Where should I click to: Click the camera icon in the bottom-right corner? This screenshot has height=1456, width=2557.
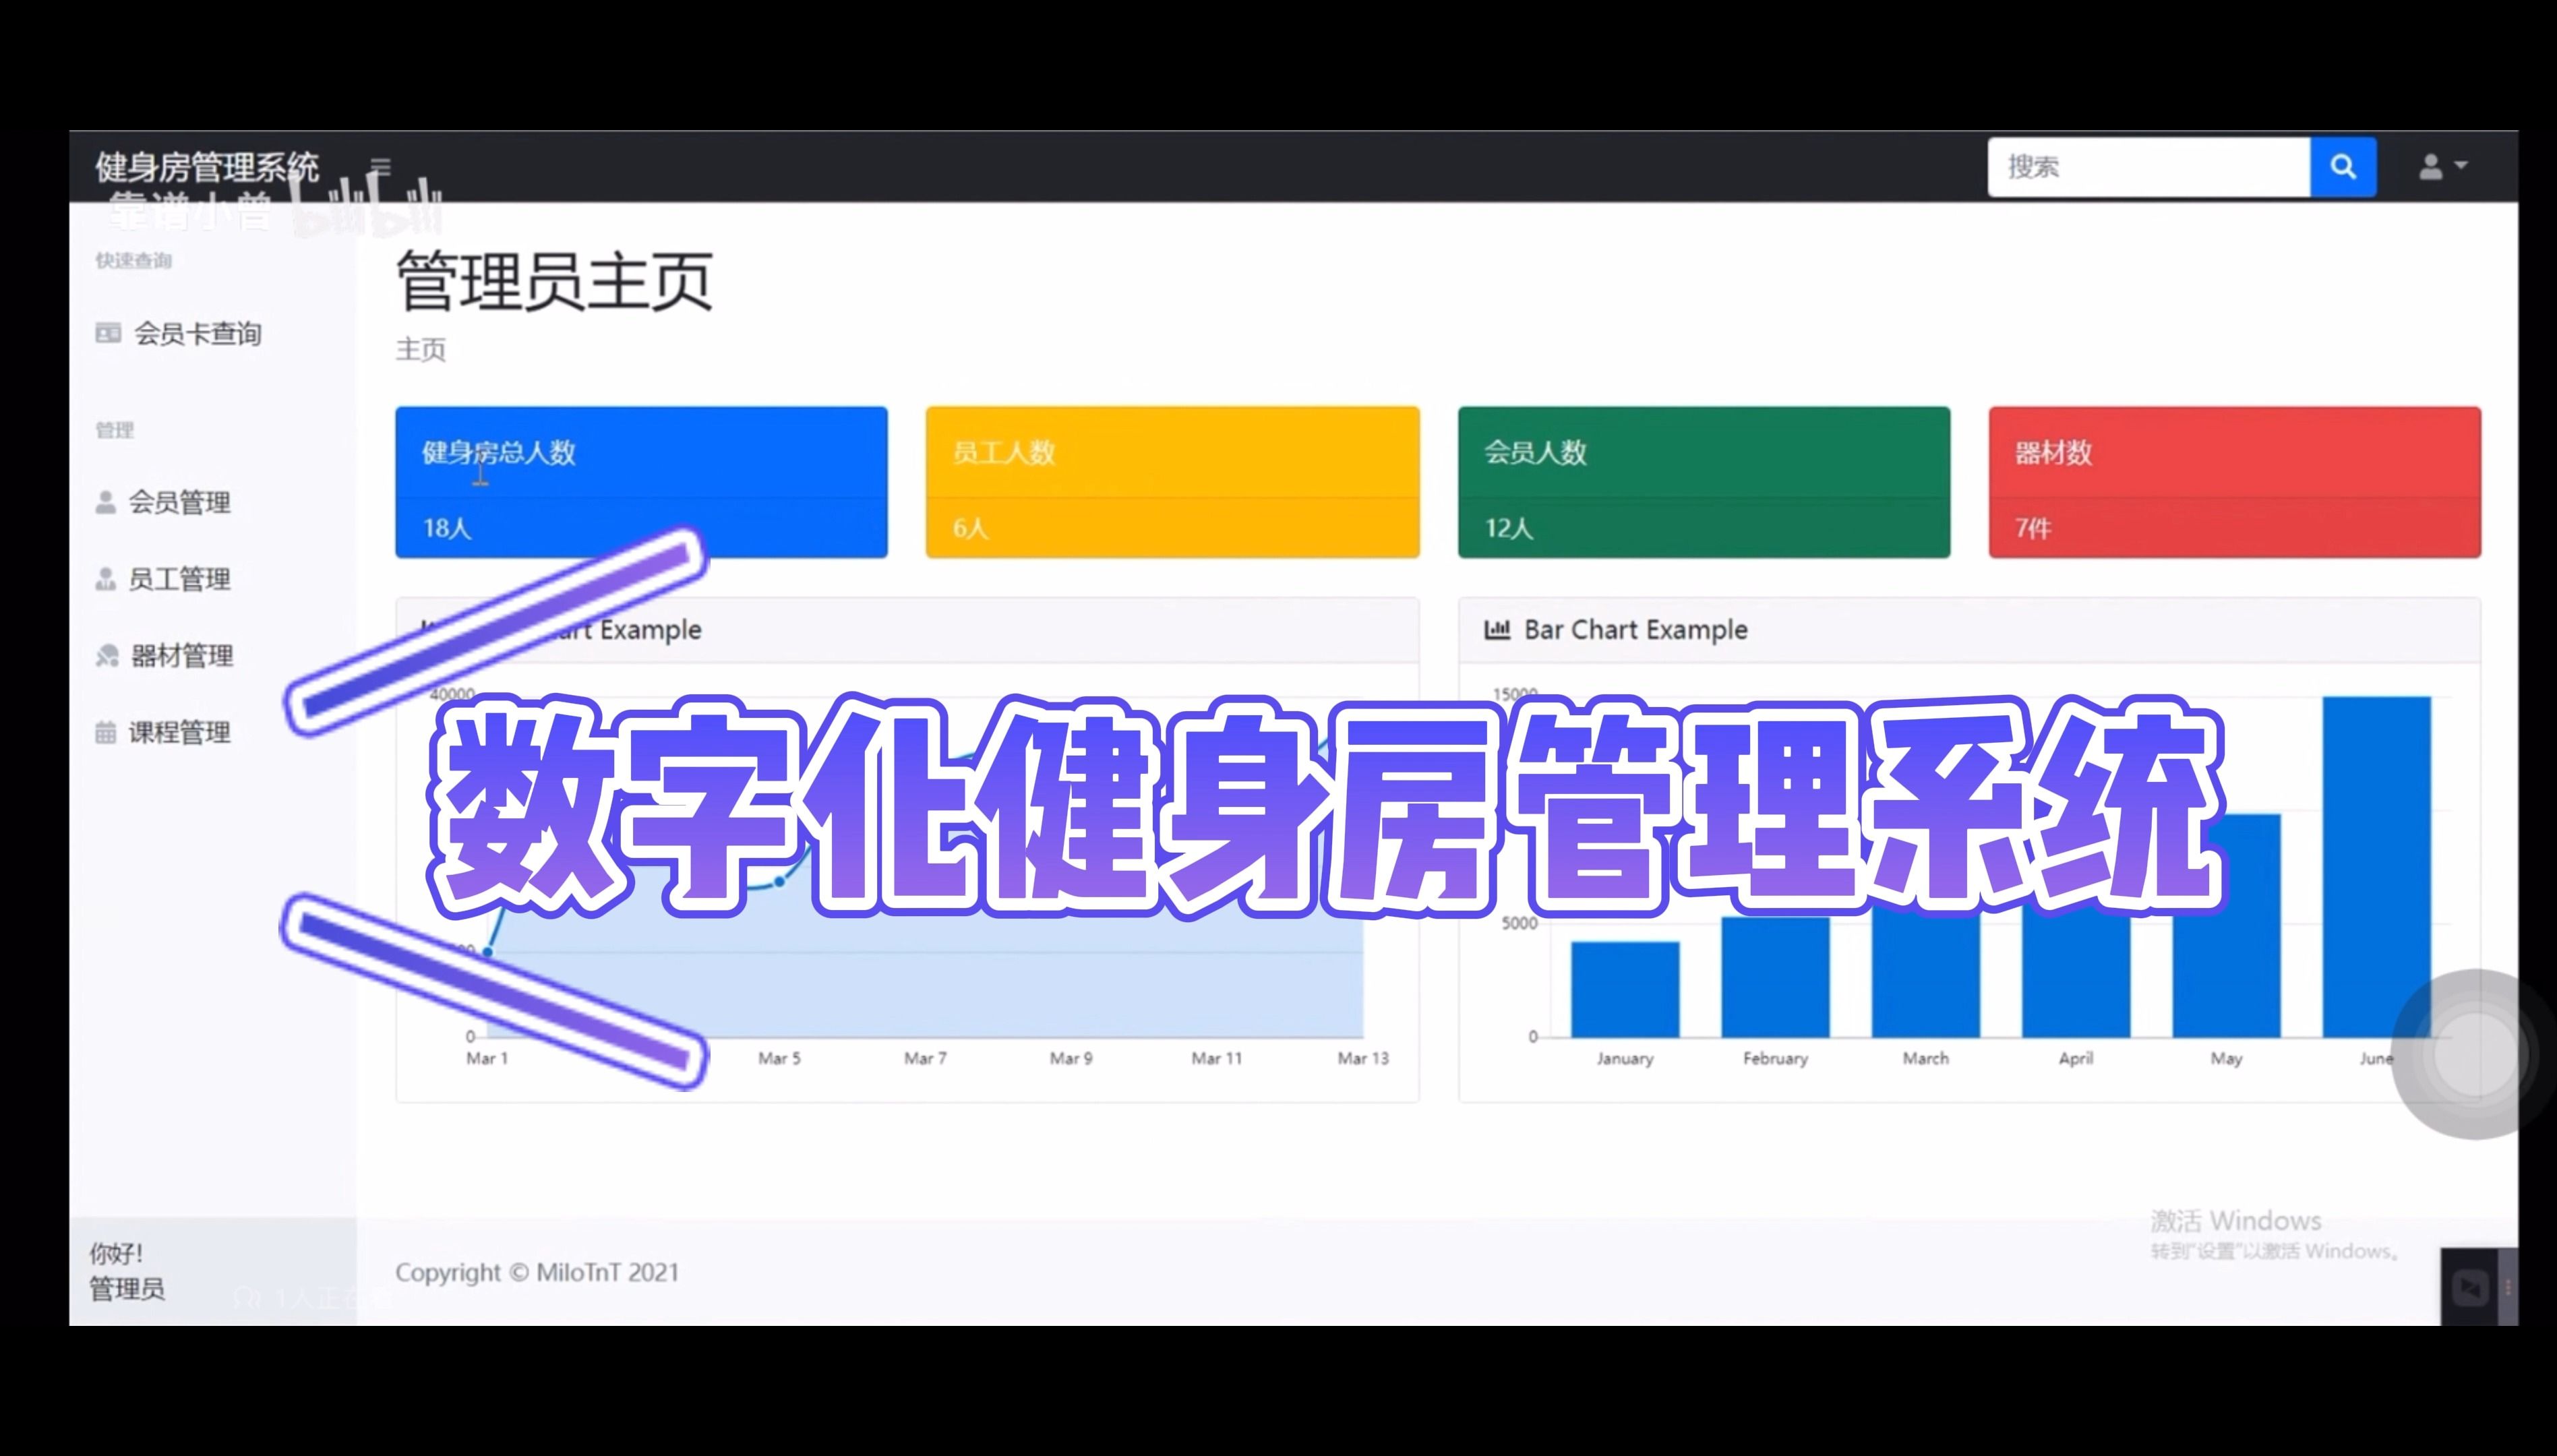2470,1286
